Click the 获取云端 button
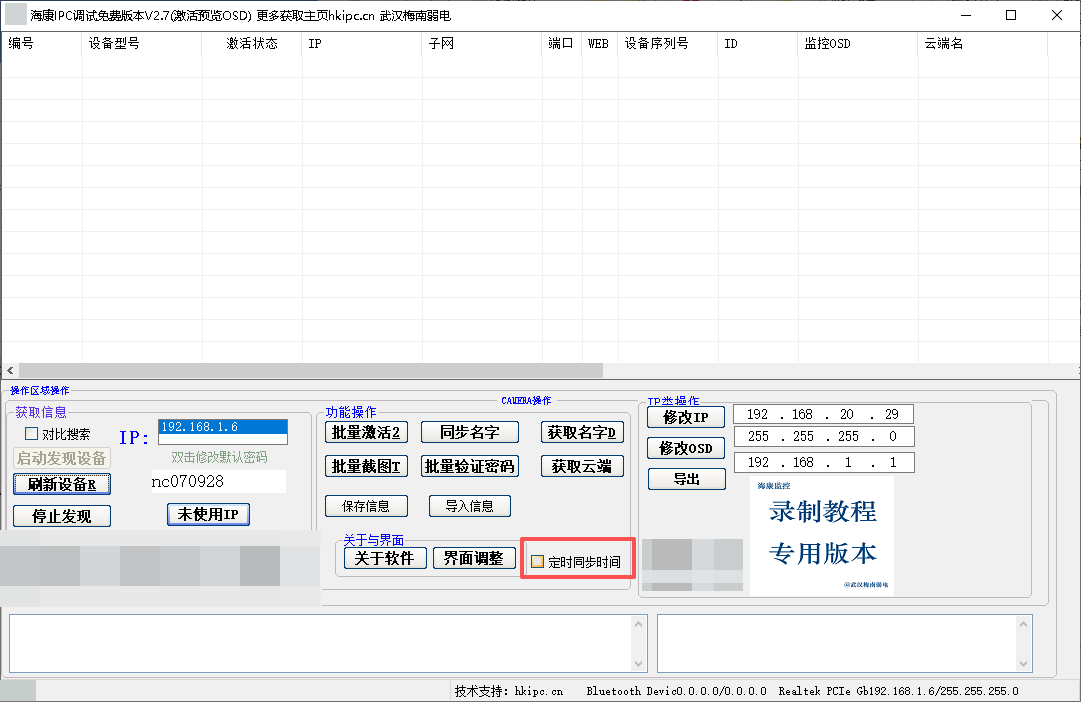1081x702 pixels. pyautogui.click(x=583, y=466)
